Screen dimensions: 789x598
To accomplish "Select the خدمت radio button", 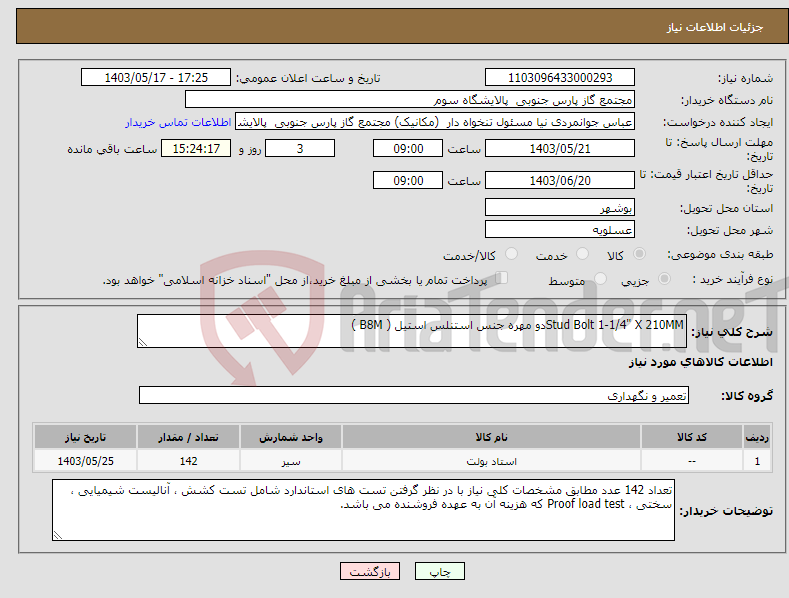I will click(582, 254).
